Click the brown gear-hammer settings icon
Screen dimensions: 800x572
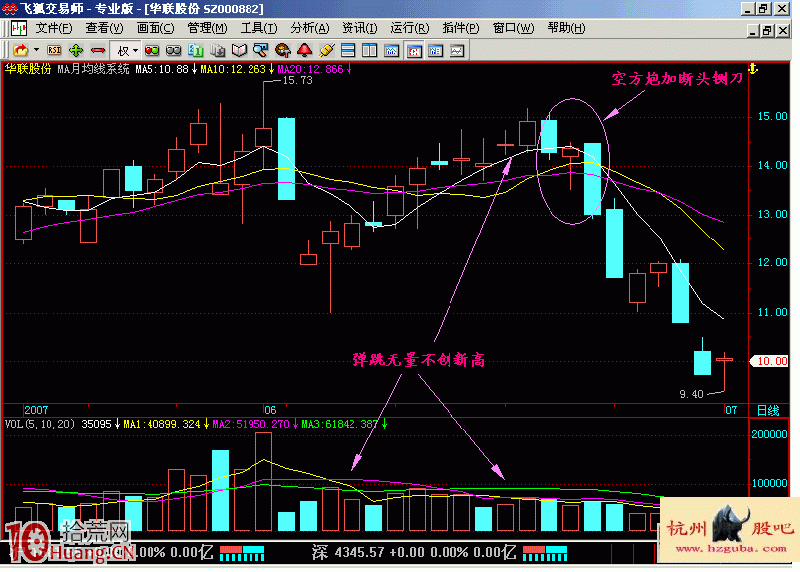pyautogui.click(x=283, y=51)
